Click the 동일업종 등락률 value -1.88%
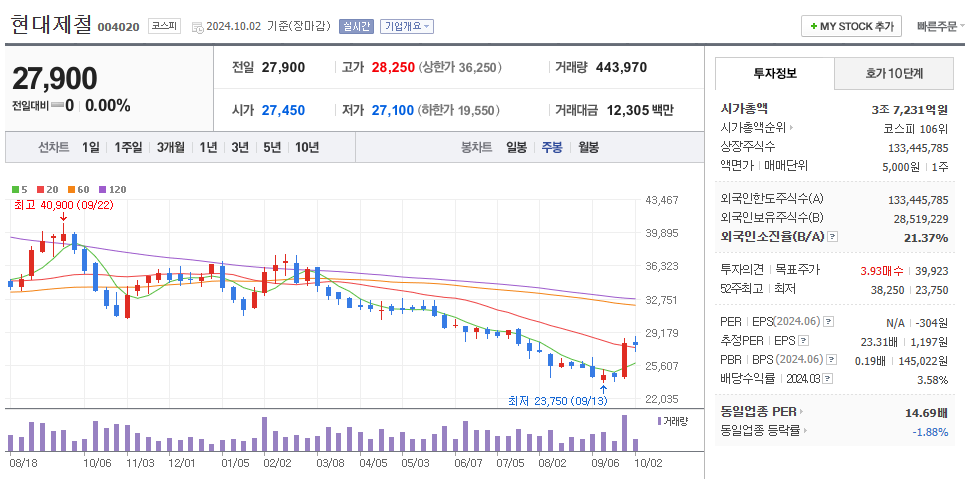The height and width of the screenshot is (479, 977). point(930,432)
